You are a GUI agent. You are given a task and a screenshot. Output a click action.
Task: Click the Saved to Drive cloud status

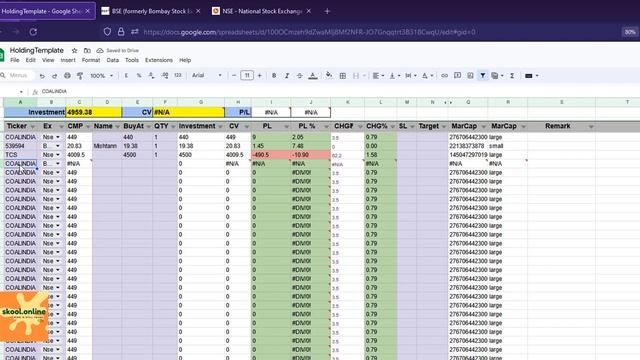point(118,51)
